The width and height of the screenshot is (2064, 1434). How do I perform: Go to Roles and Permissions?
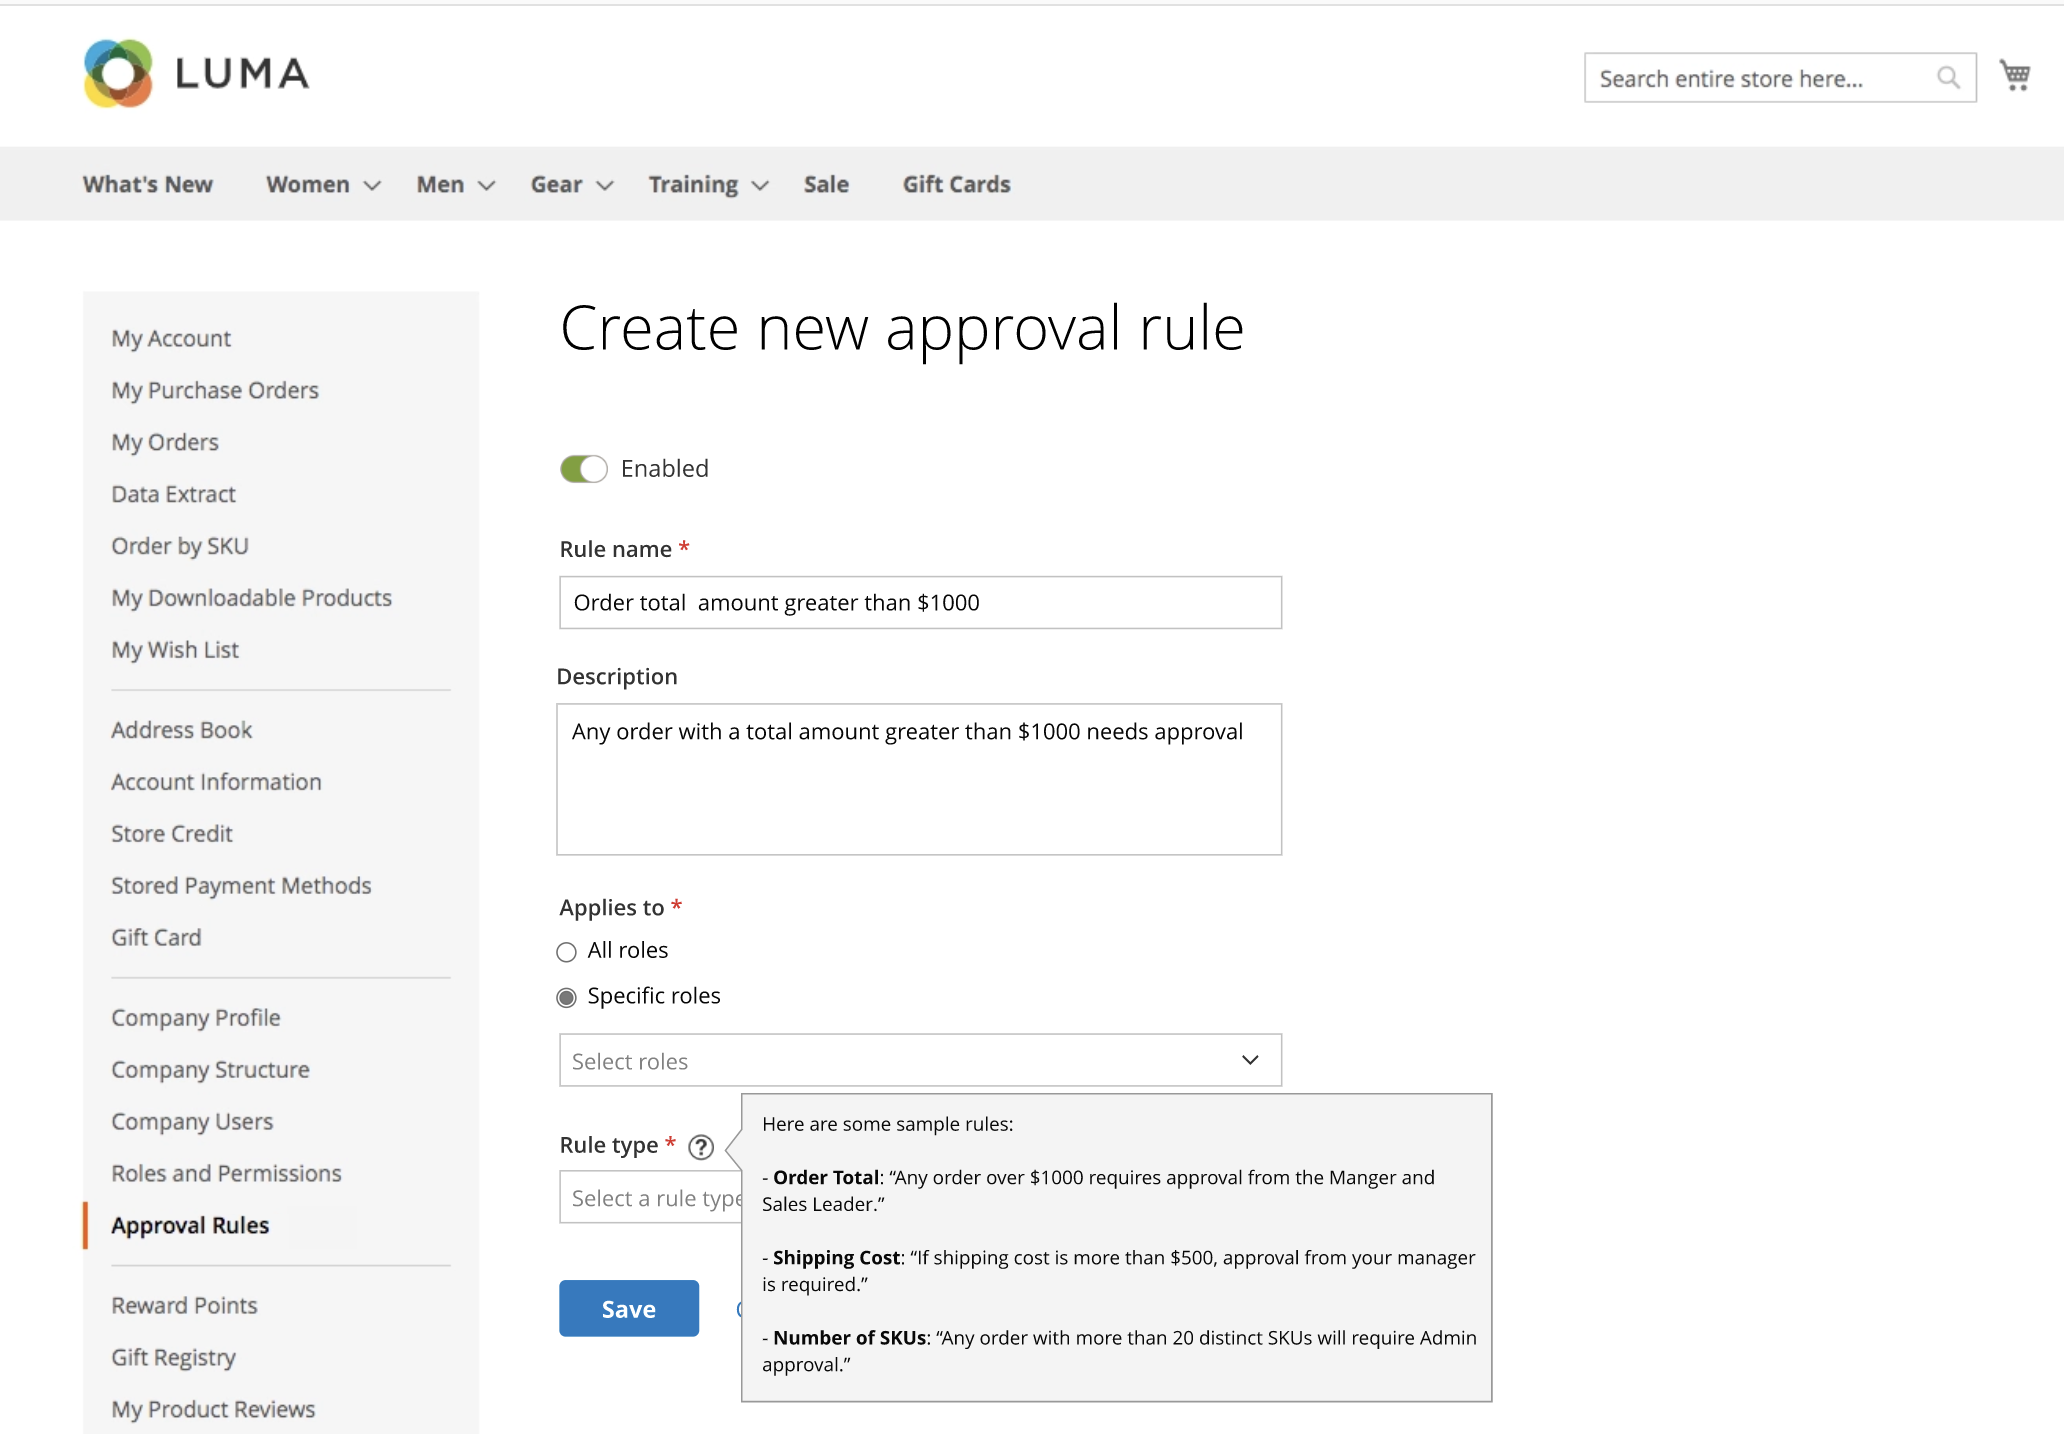tap(226, 1173)
